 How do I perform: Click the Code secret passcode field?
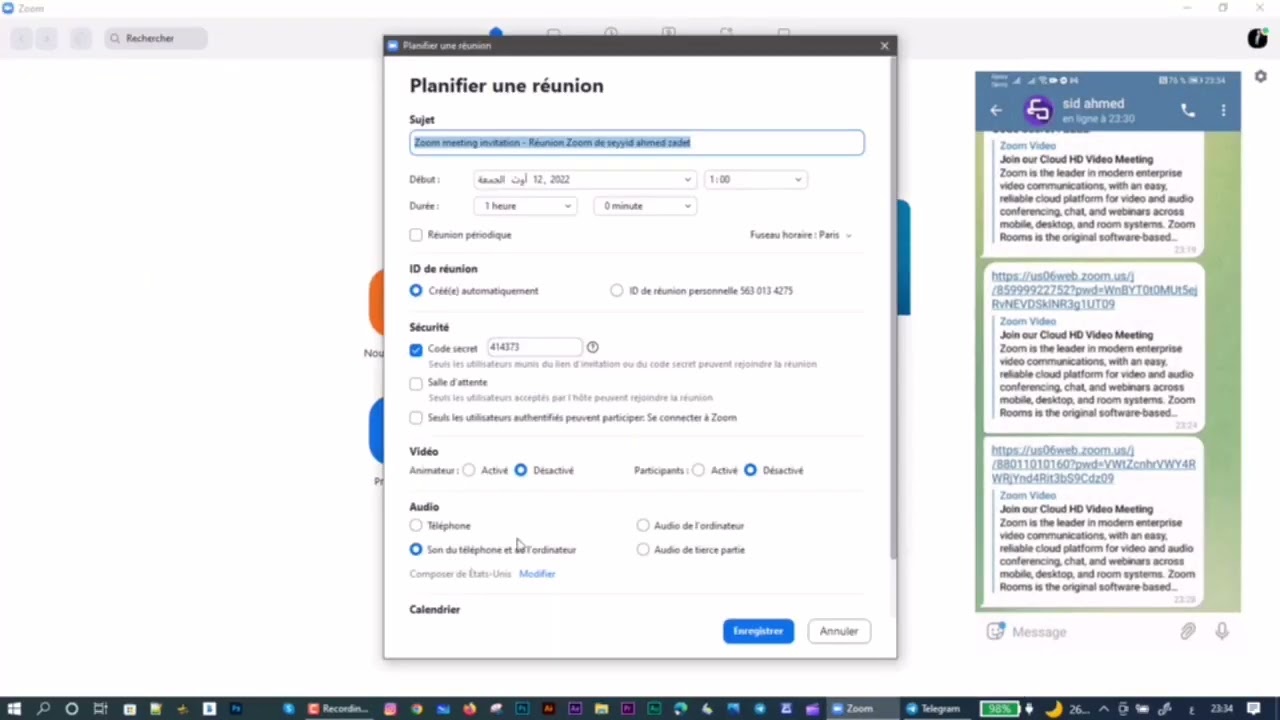pyautogui.click(x=534, y=347)
